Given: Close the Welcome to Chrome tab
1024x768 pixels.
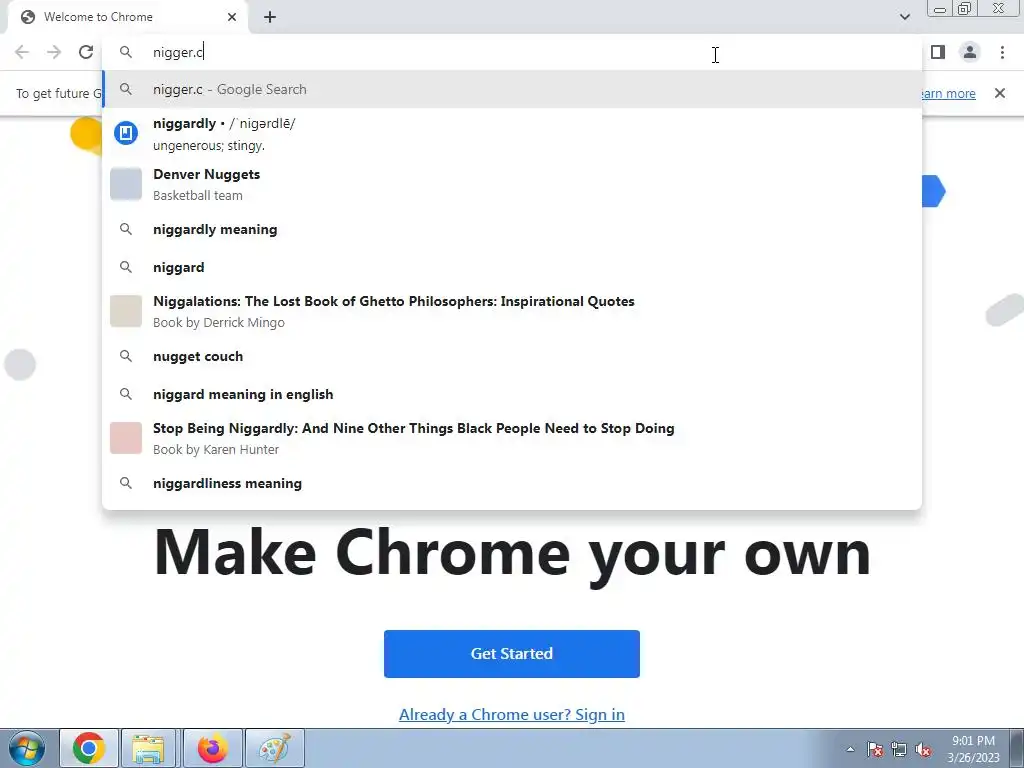Looking at the screenshot, I should click(x=232, y=17).
